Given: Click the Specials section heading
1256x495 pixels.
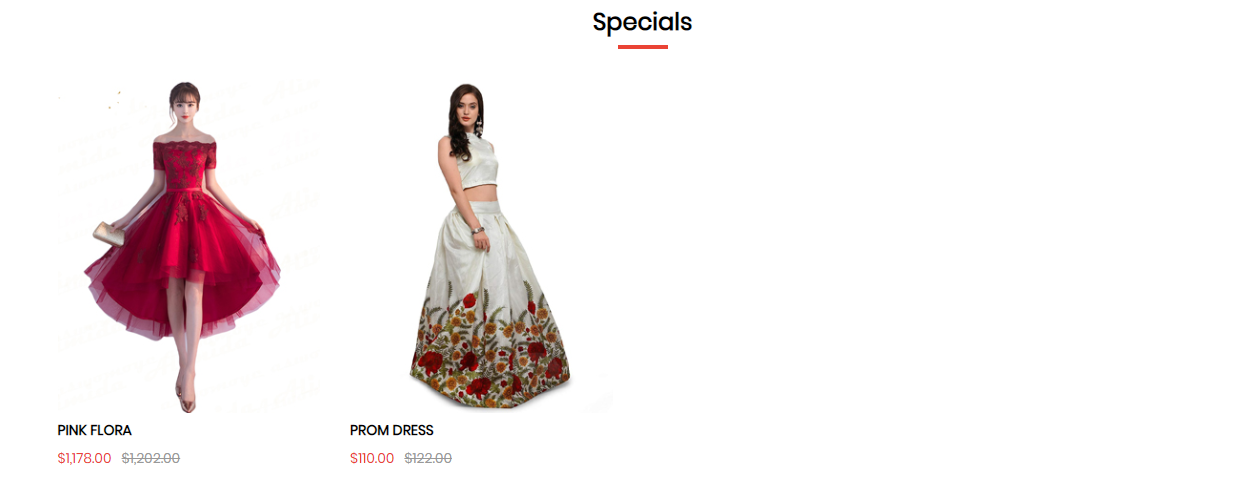Looking at the screenshot, I should tap(642, 22).
